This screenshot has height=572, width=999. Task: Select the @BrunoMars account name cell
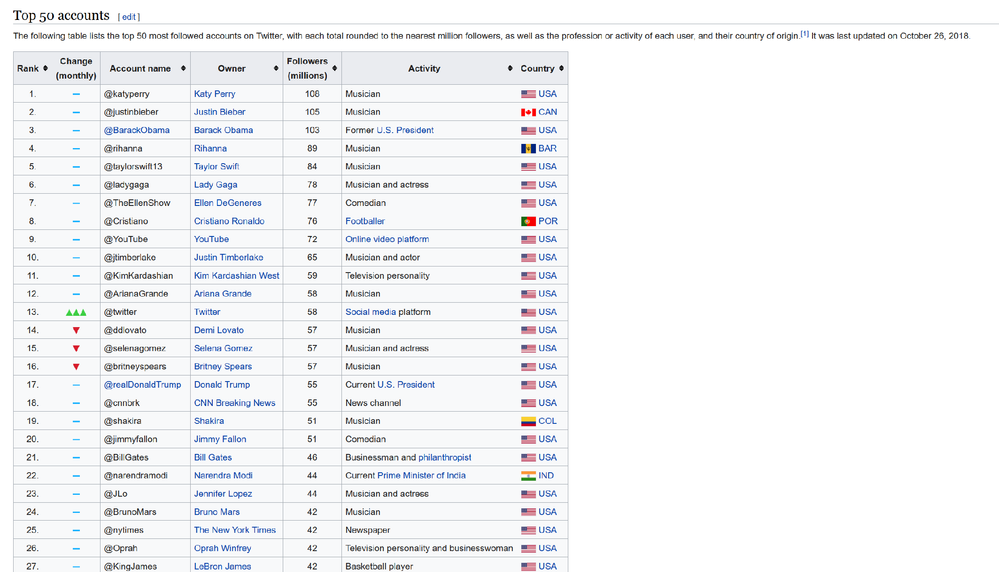145,511
